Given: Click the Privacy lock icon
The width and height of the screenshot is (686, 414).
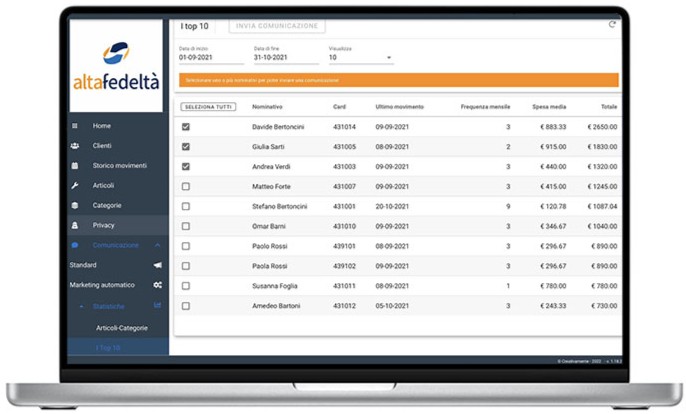Looking at the screenshot, I should tap(75, 225).
